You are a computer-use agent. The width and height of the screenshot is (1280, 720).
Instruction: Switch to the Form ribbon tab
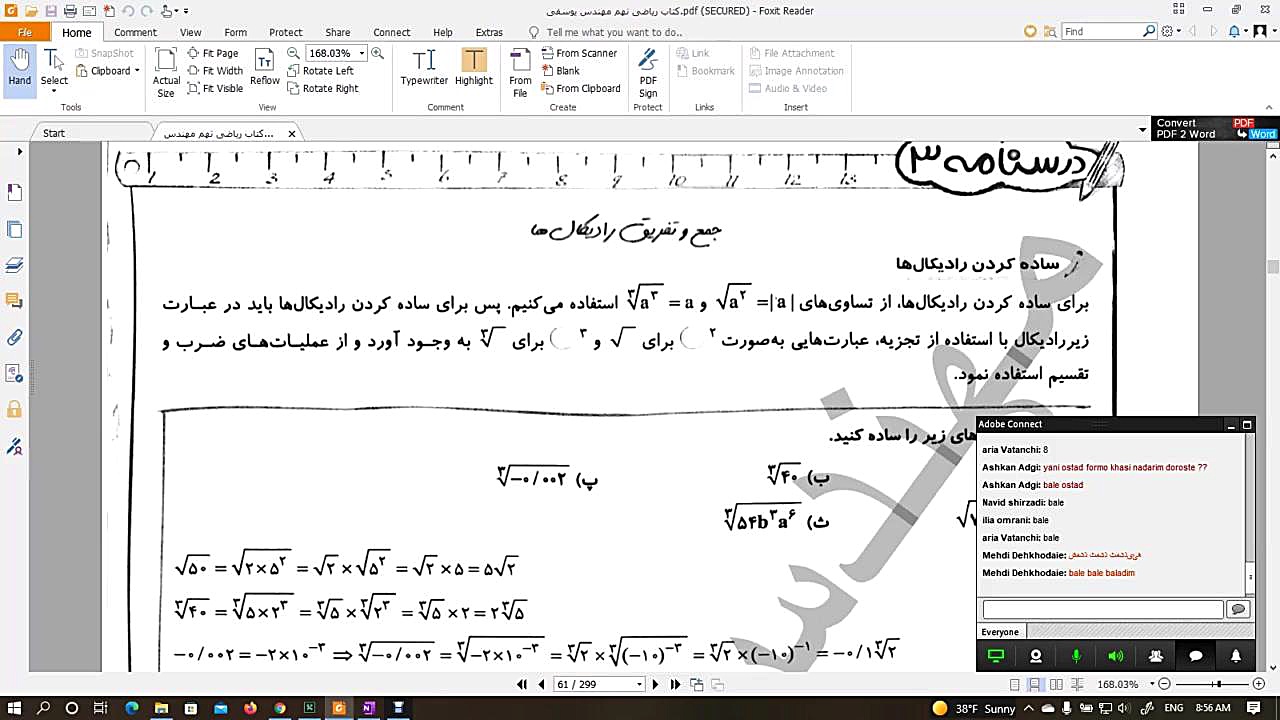tap(236, 32)
